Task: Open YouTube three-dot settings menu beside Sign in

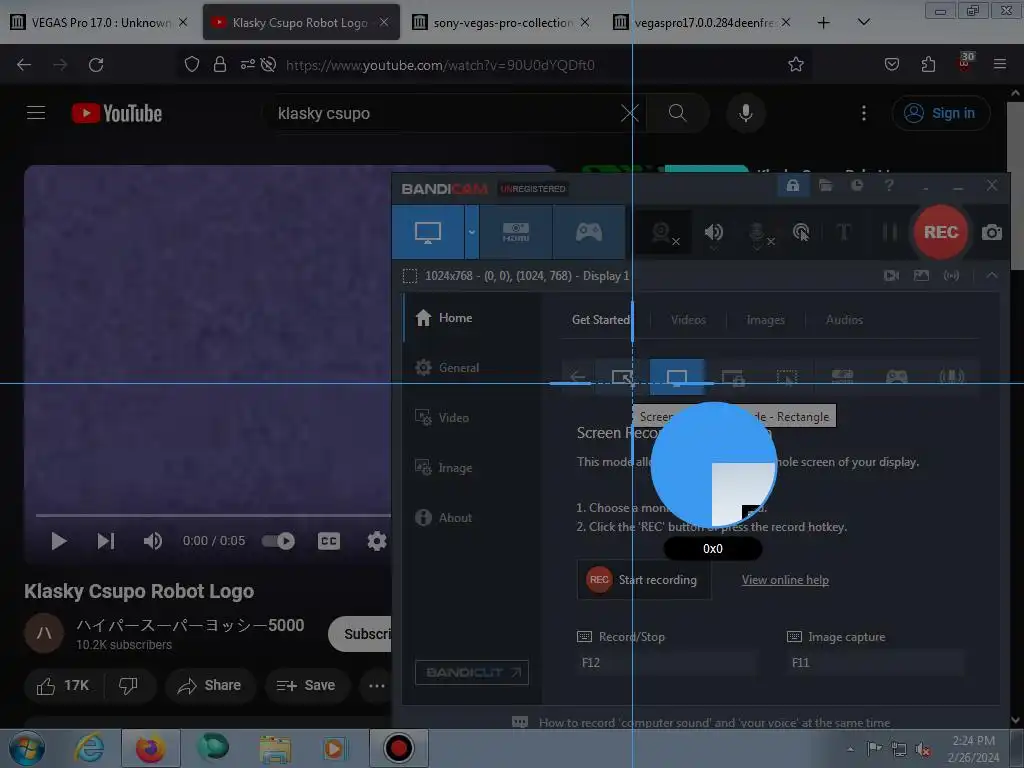Action: [863, 113]
